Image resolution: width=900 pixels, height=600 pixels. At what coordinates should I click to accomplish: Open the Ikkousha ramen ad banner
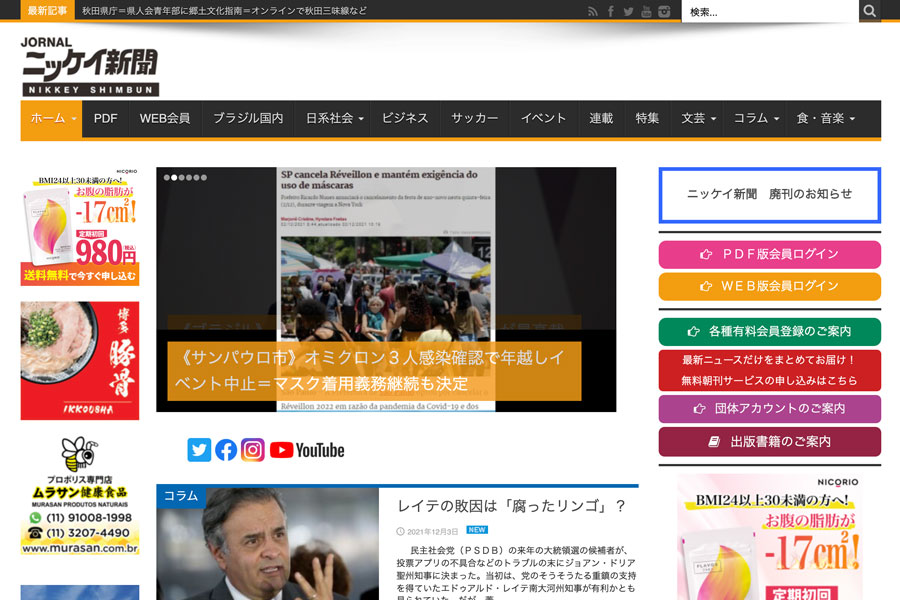click(80, 361)
